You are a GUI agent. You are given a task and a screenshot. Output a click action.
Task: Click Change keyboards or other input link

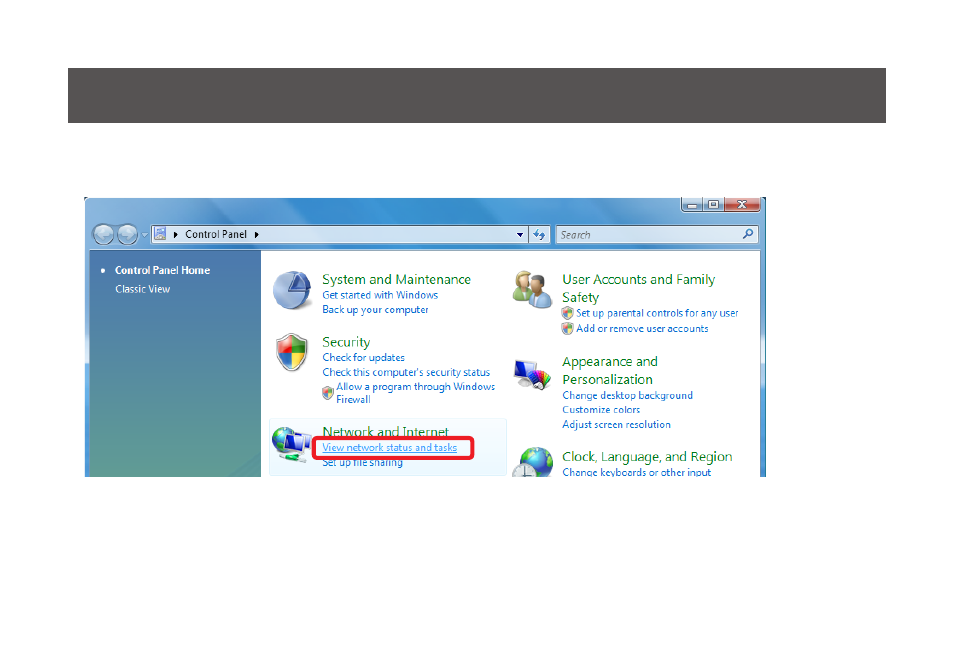pyautogui.click(x=636, y=472)
